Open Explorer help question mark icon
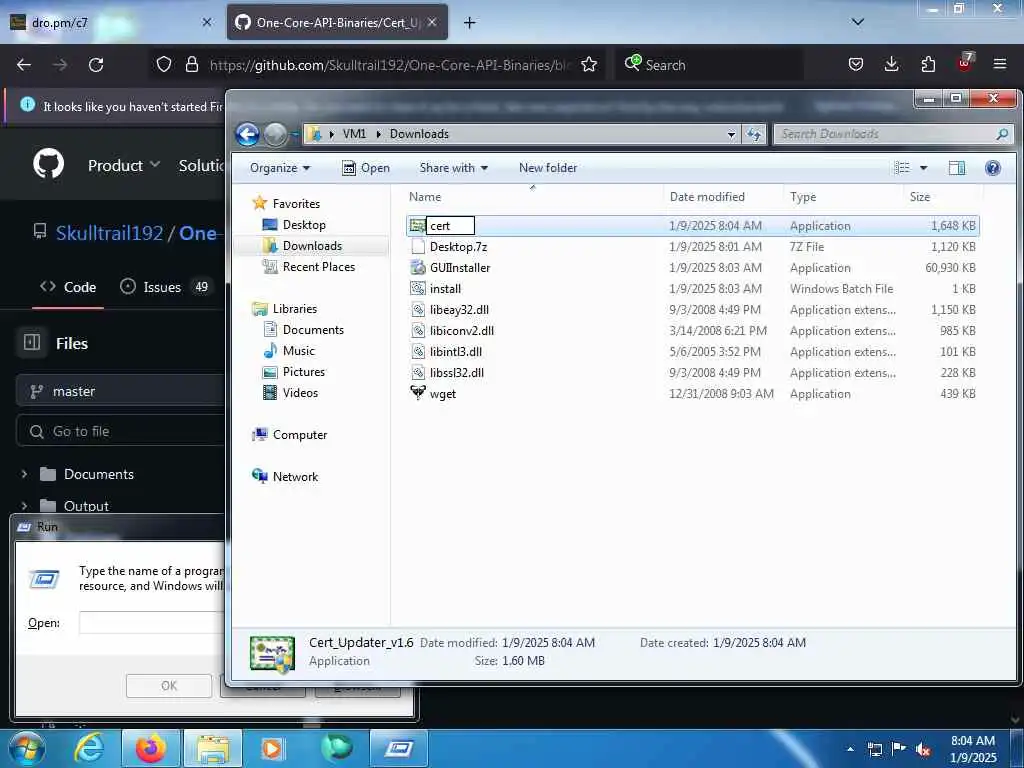The height and width of the screenshot is (768, 1024). point(993,168)
